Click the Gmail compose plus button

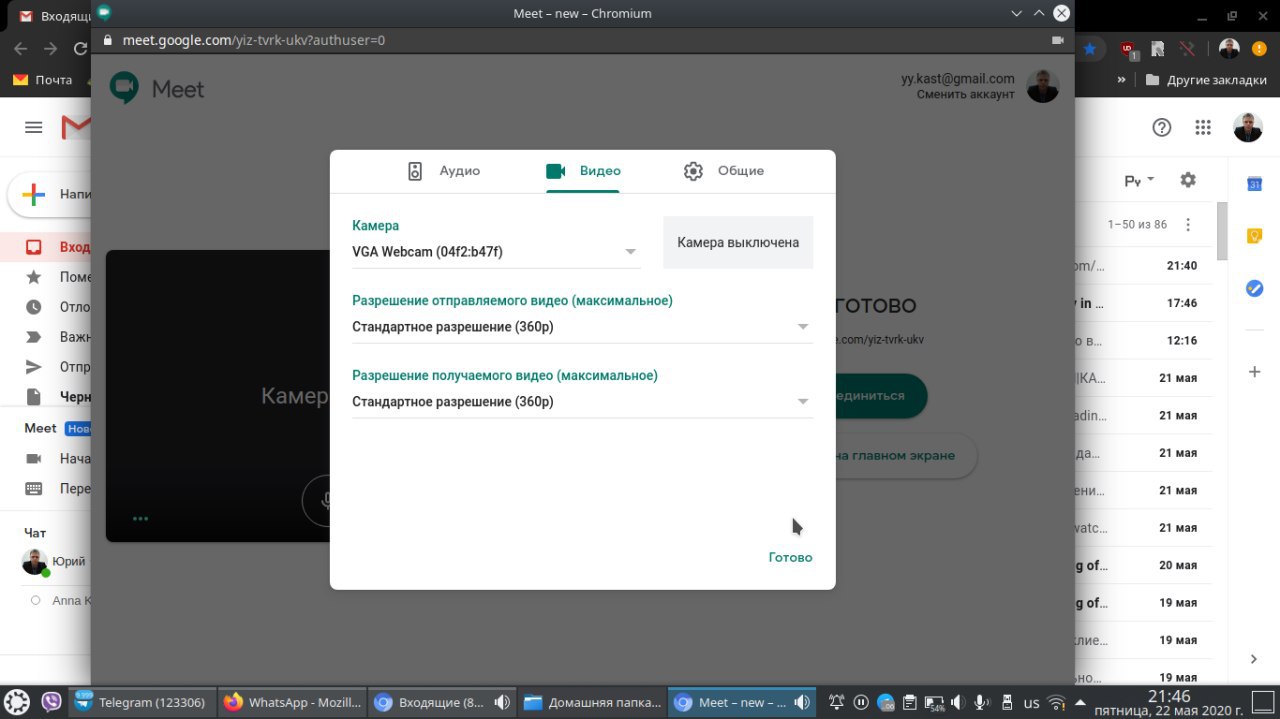pos(34,195)
